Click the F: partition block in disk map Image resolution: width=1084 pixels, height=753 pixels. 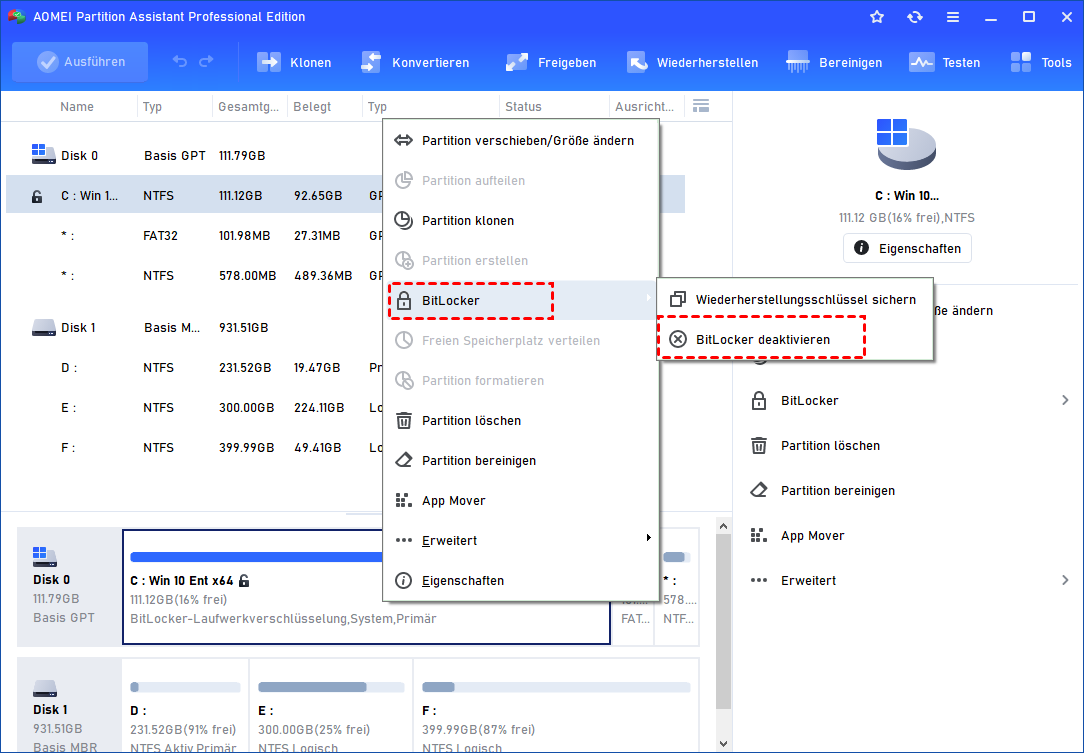[556, 705]
